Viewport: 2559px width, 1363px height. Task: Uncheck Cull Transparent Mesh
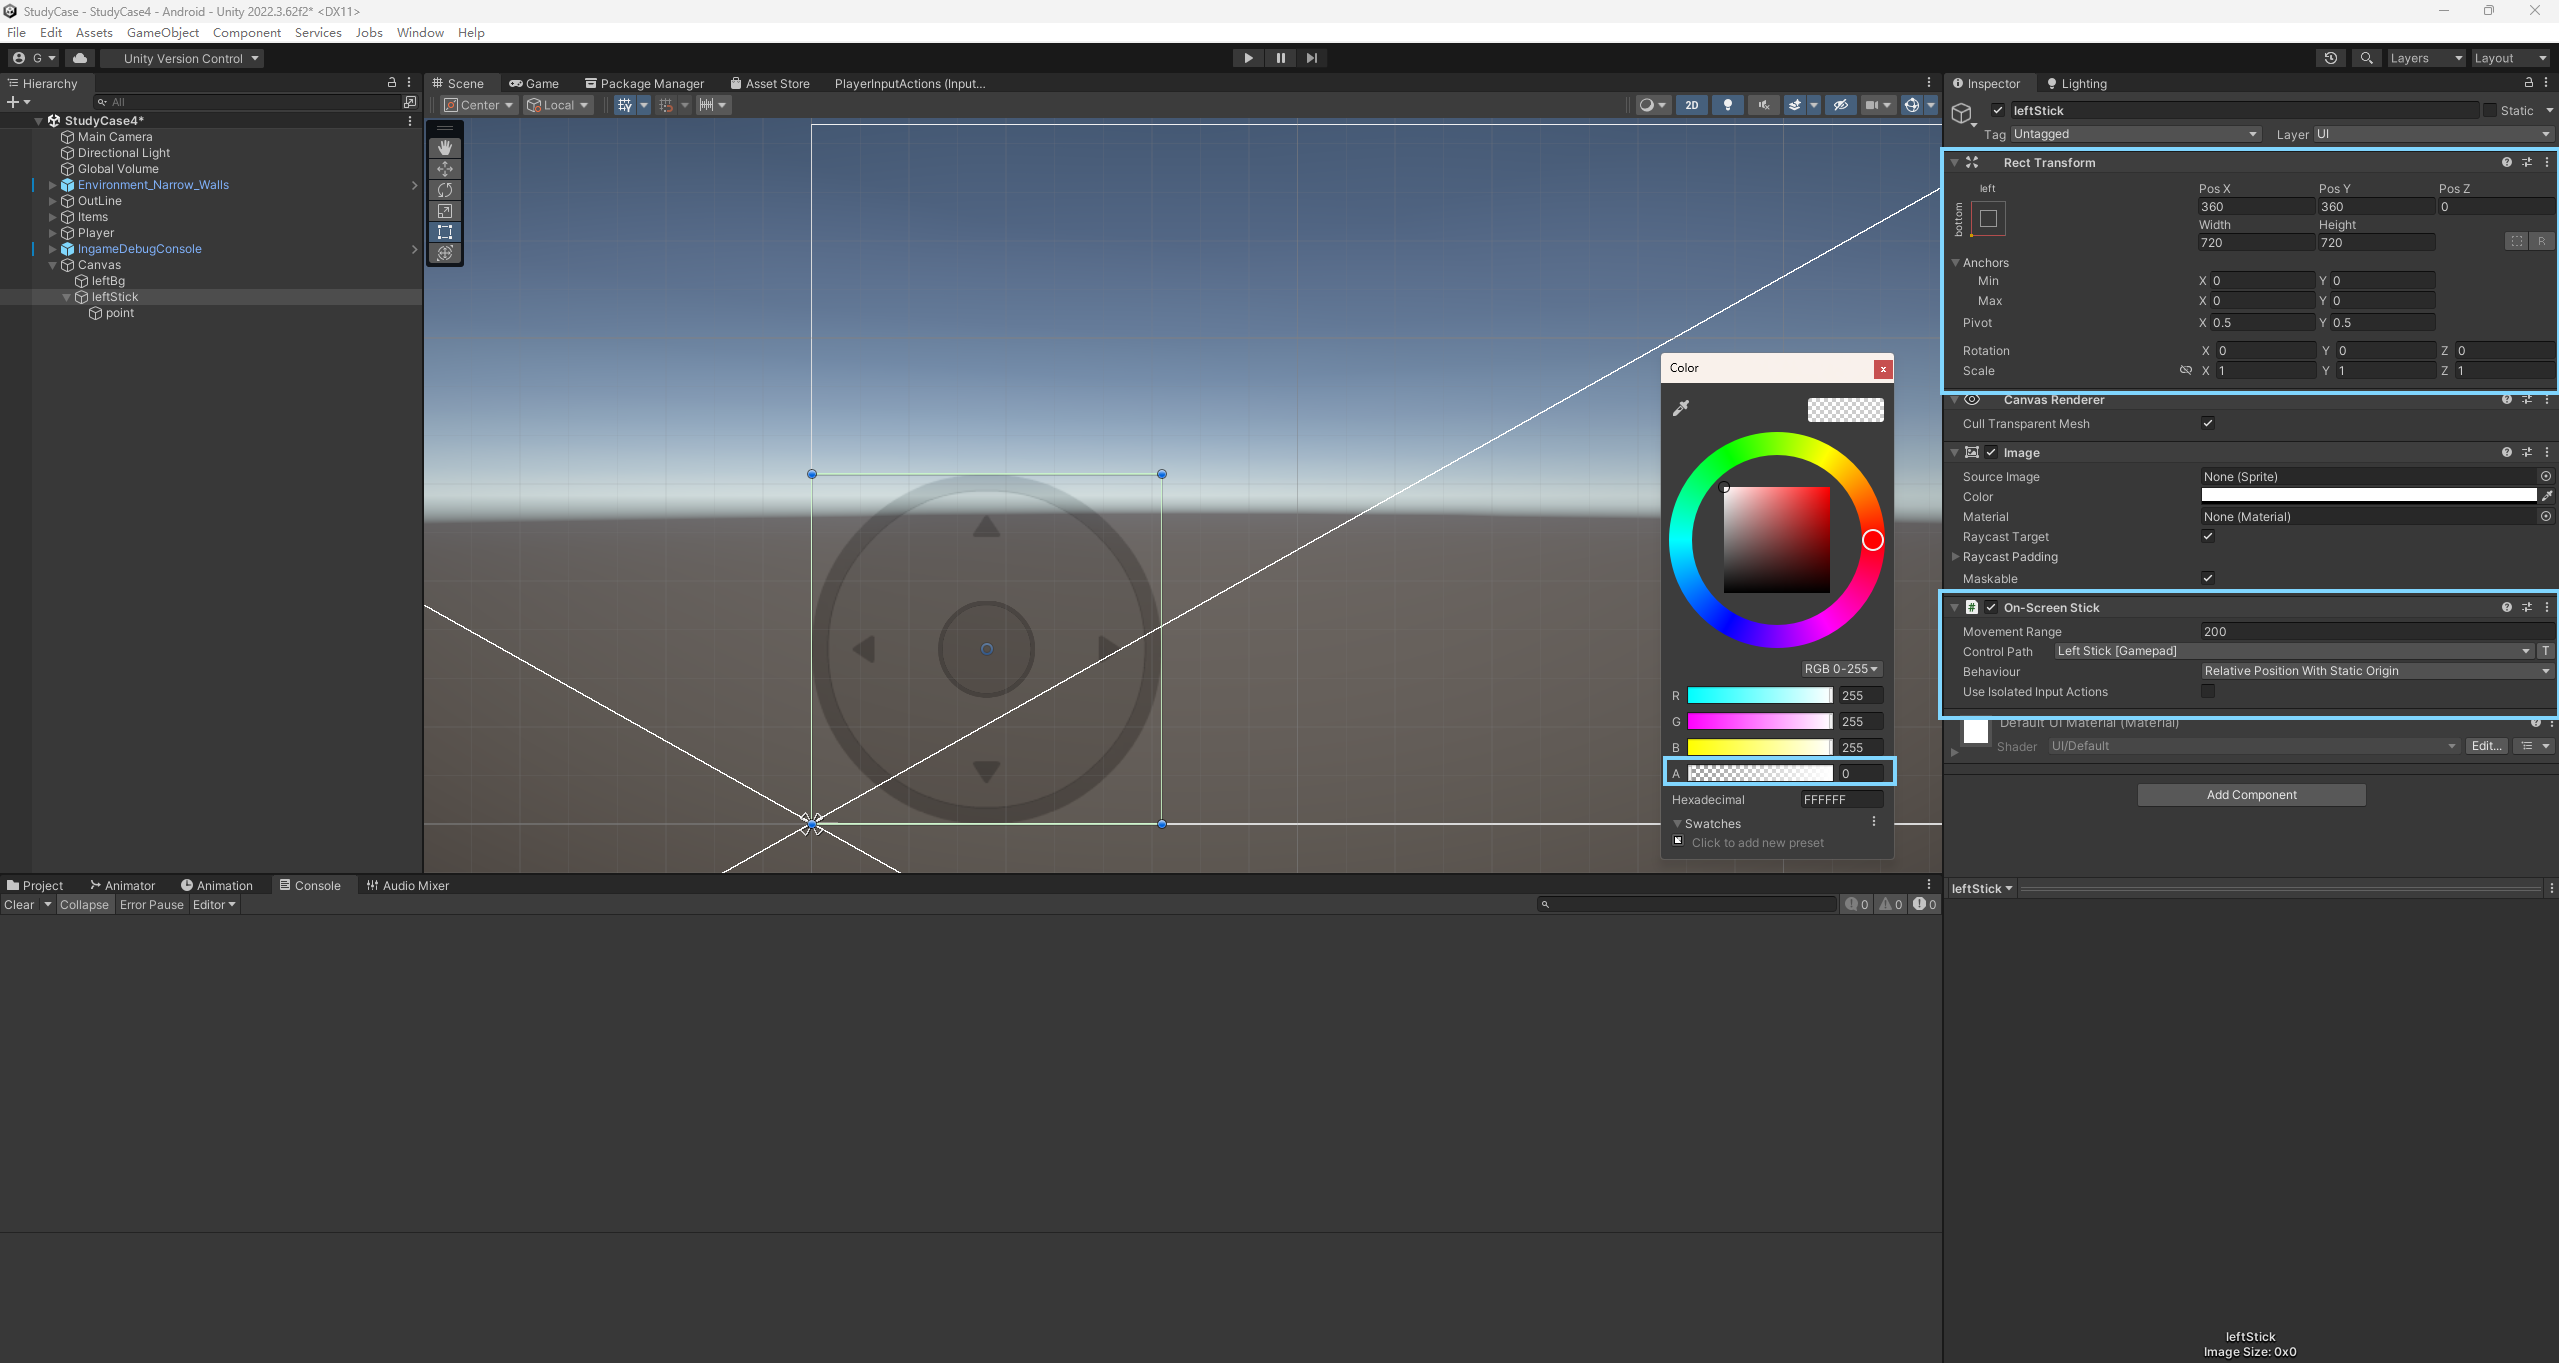click(x=2207, y=424)
